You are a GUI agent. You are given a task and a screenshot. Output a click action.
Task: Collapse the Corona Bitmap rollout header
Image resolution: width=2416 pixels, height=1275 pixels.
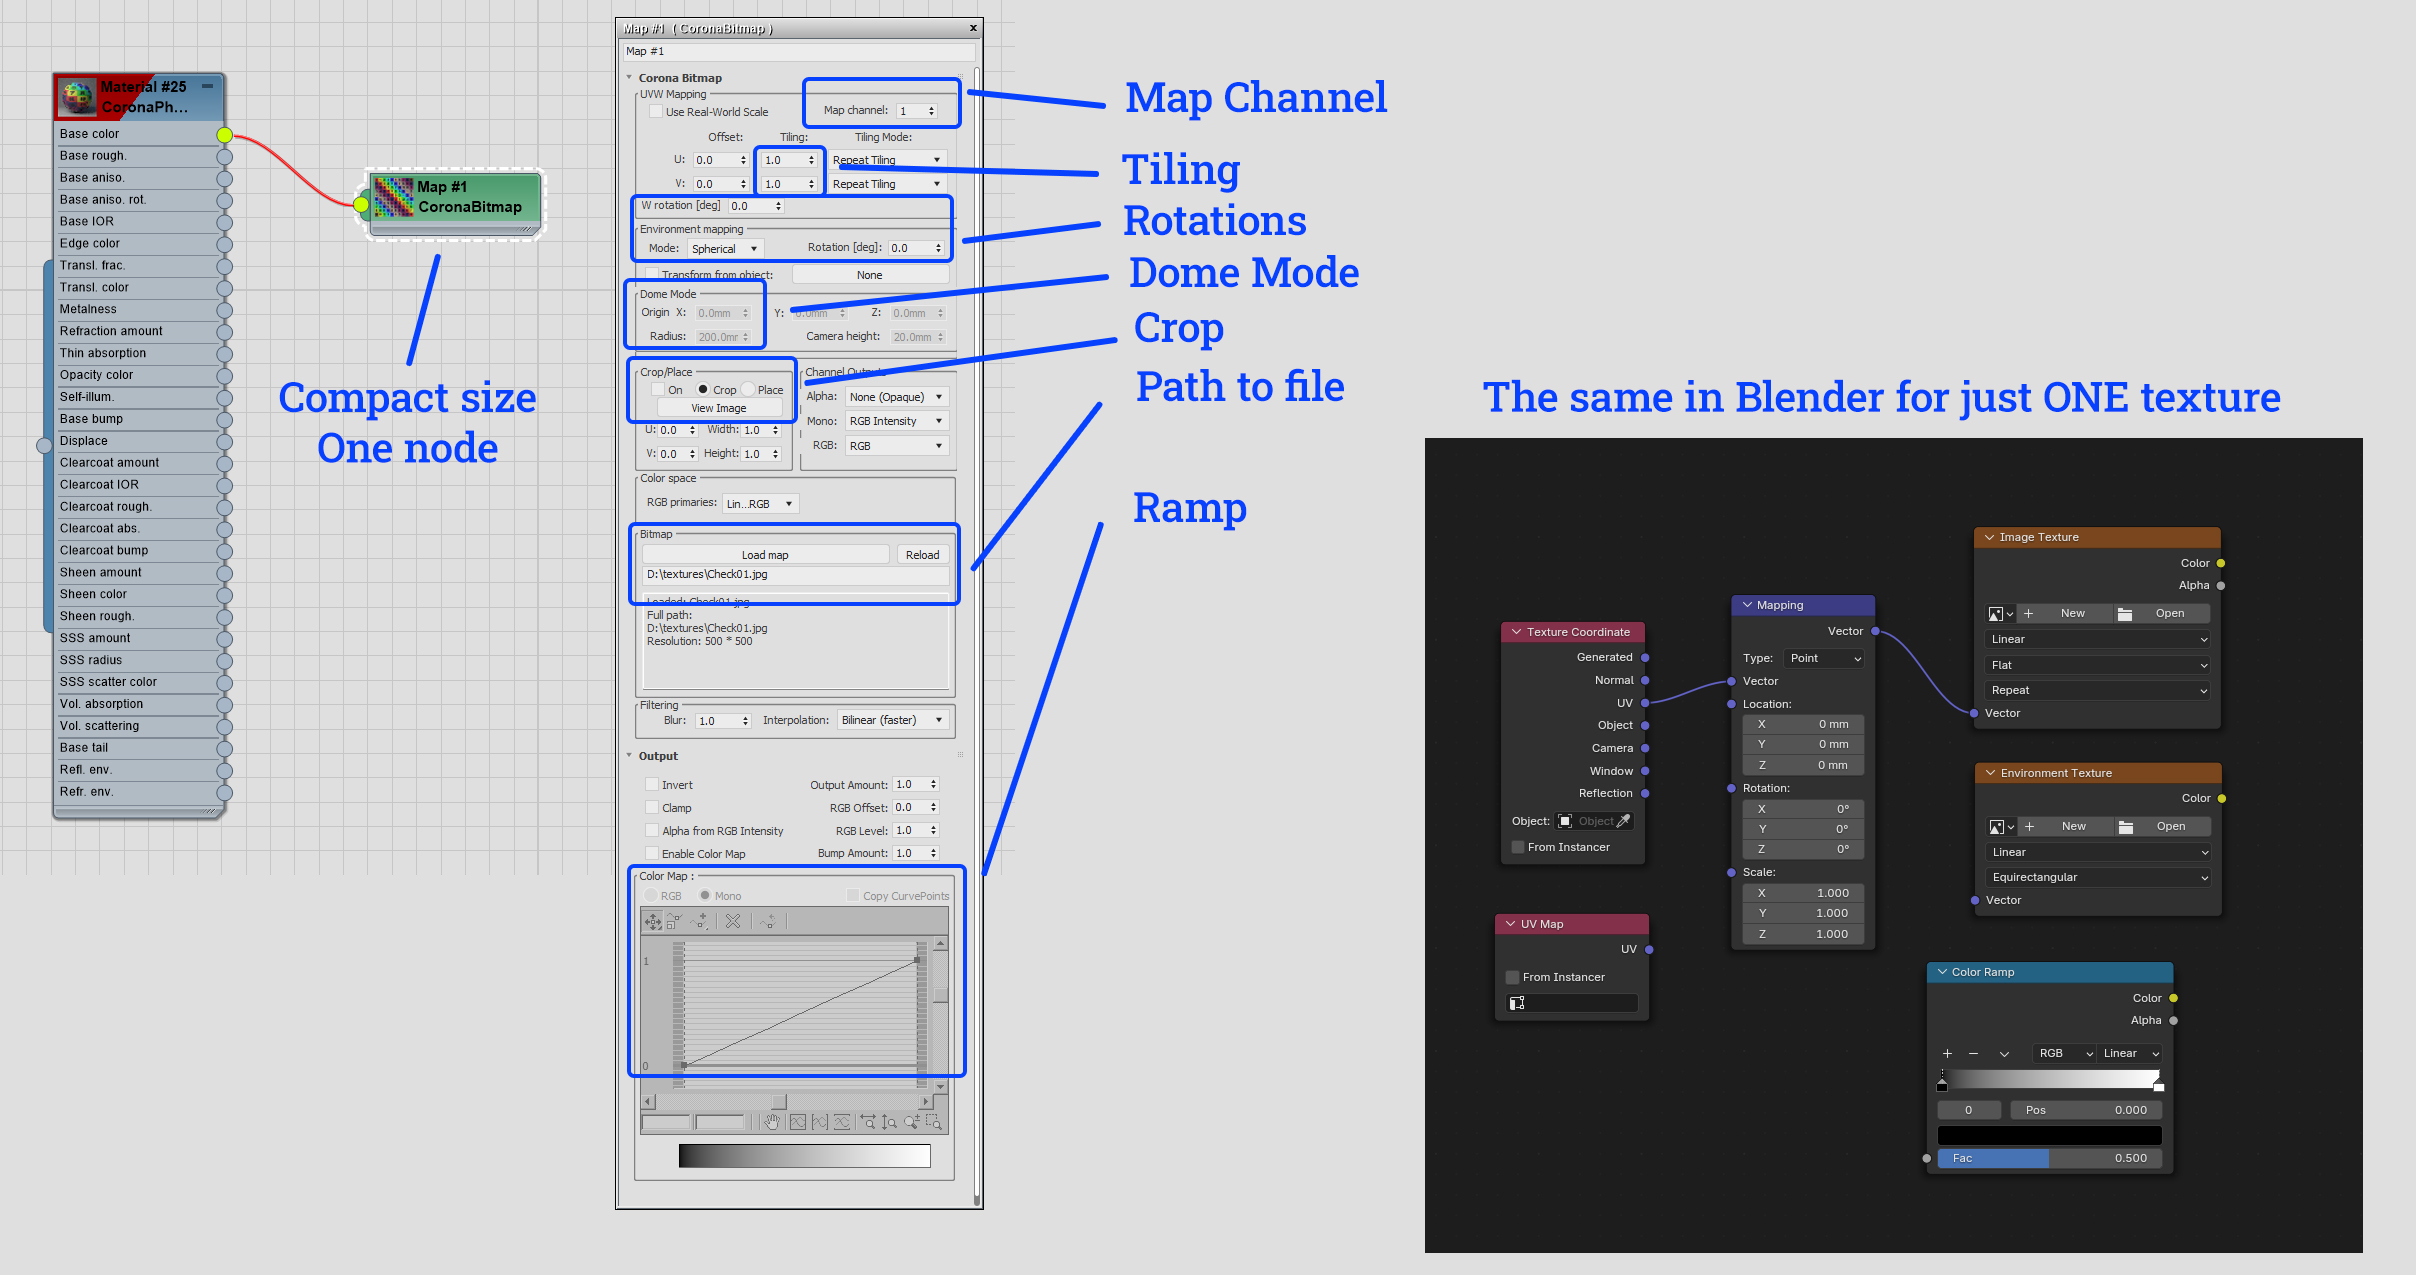click(678, 78)
